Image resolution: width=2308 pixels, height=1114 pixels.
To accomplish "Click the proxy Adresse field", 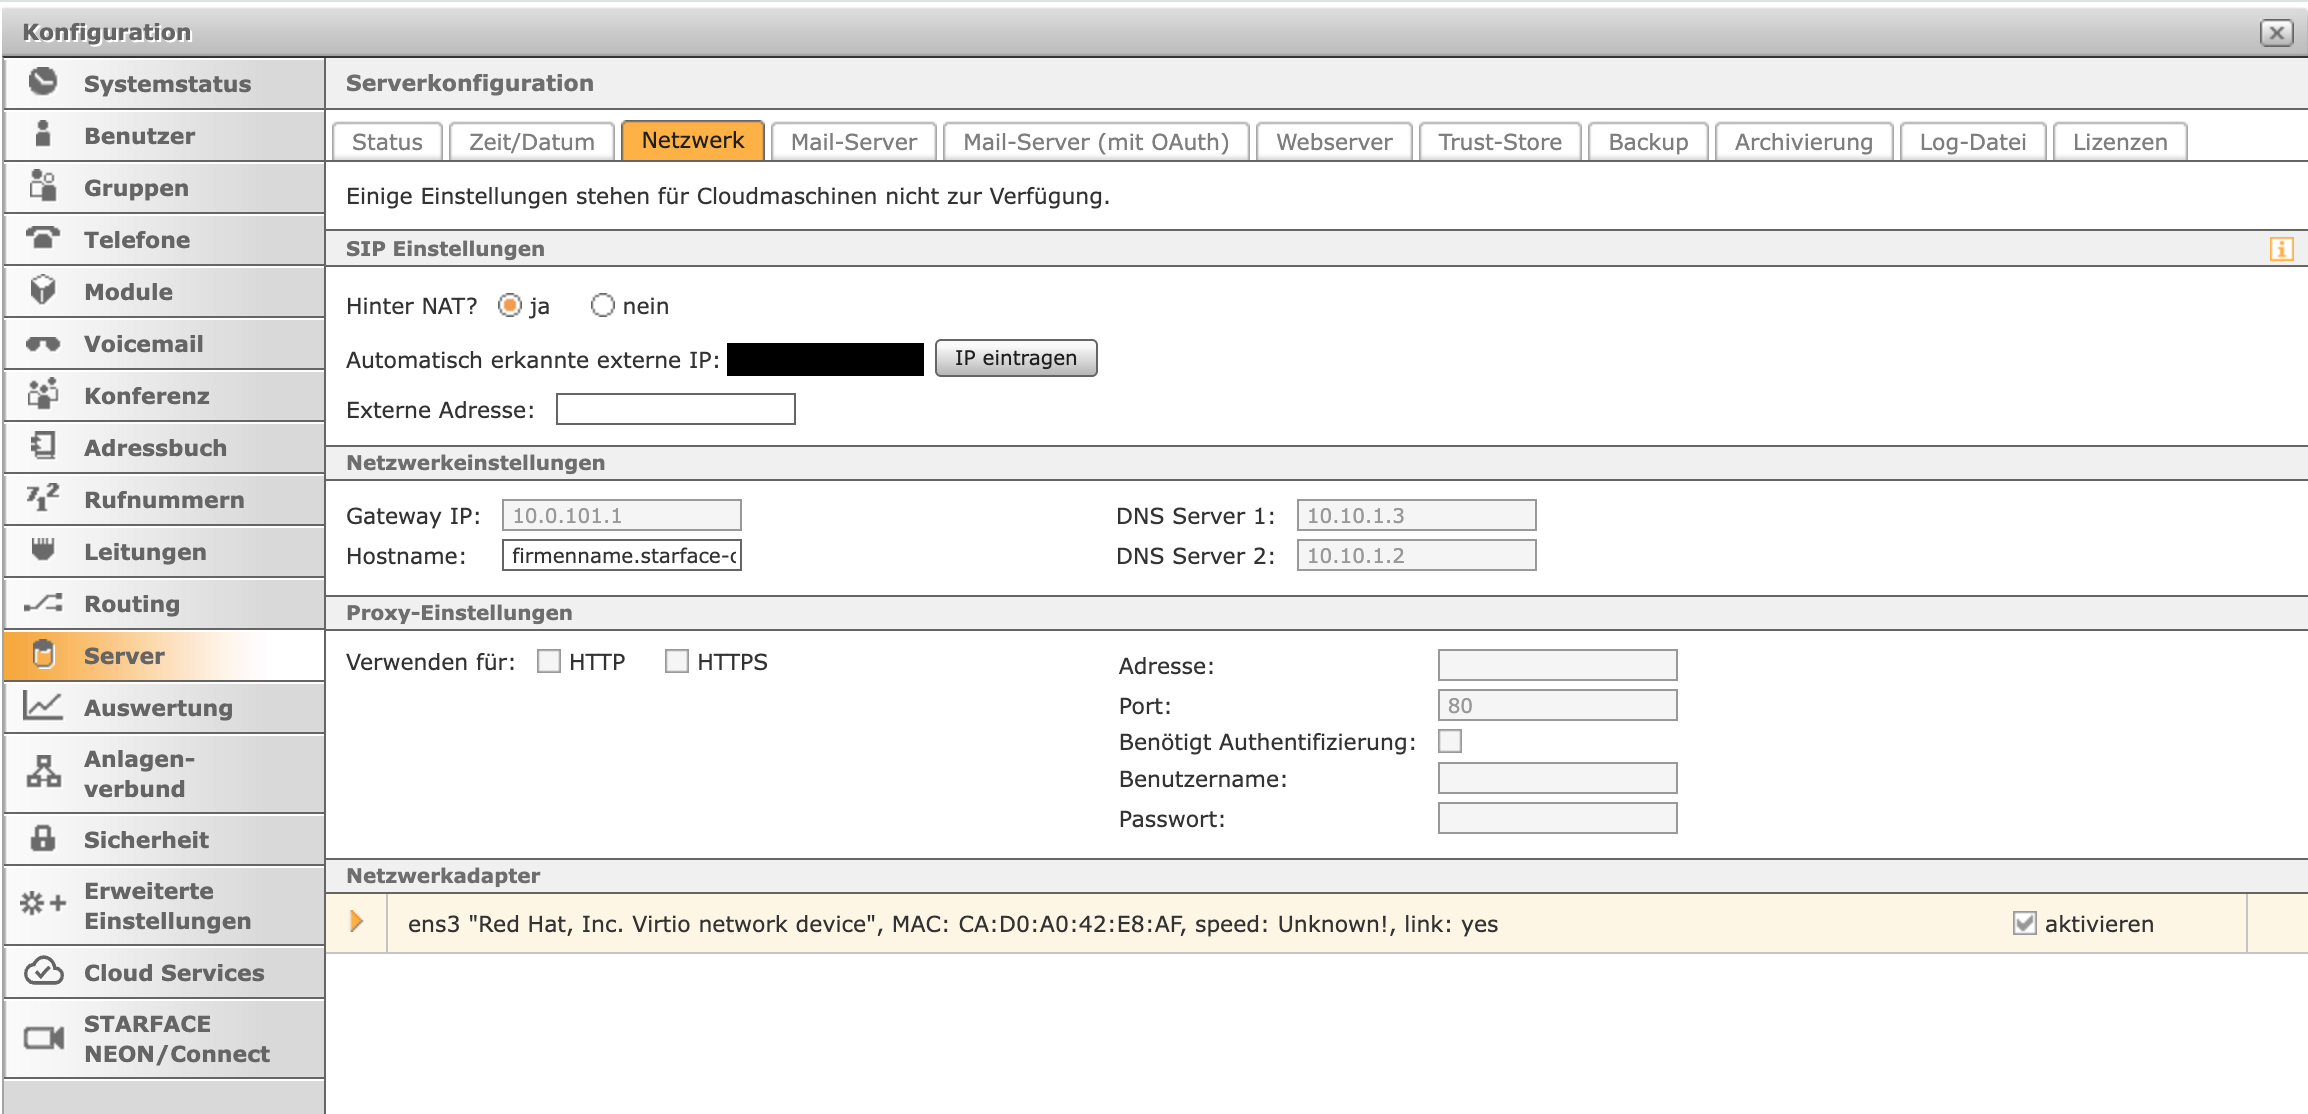I will tap(1558, 665).
